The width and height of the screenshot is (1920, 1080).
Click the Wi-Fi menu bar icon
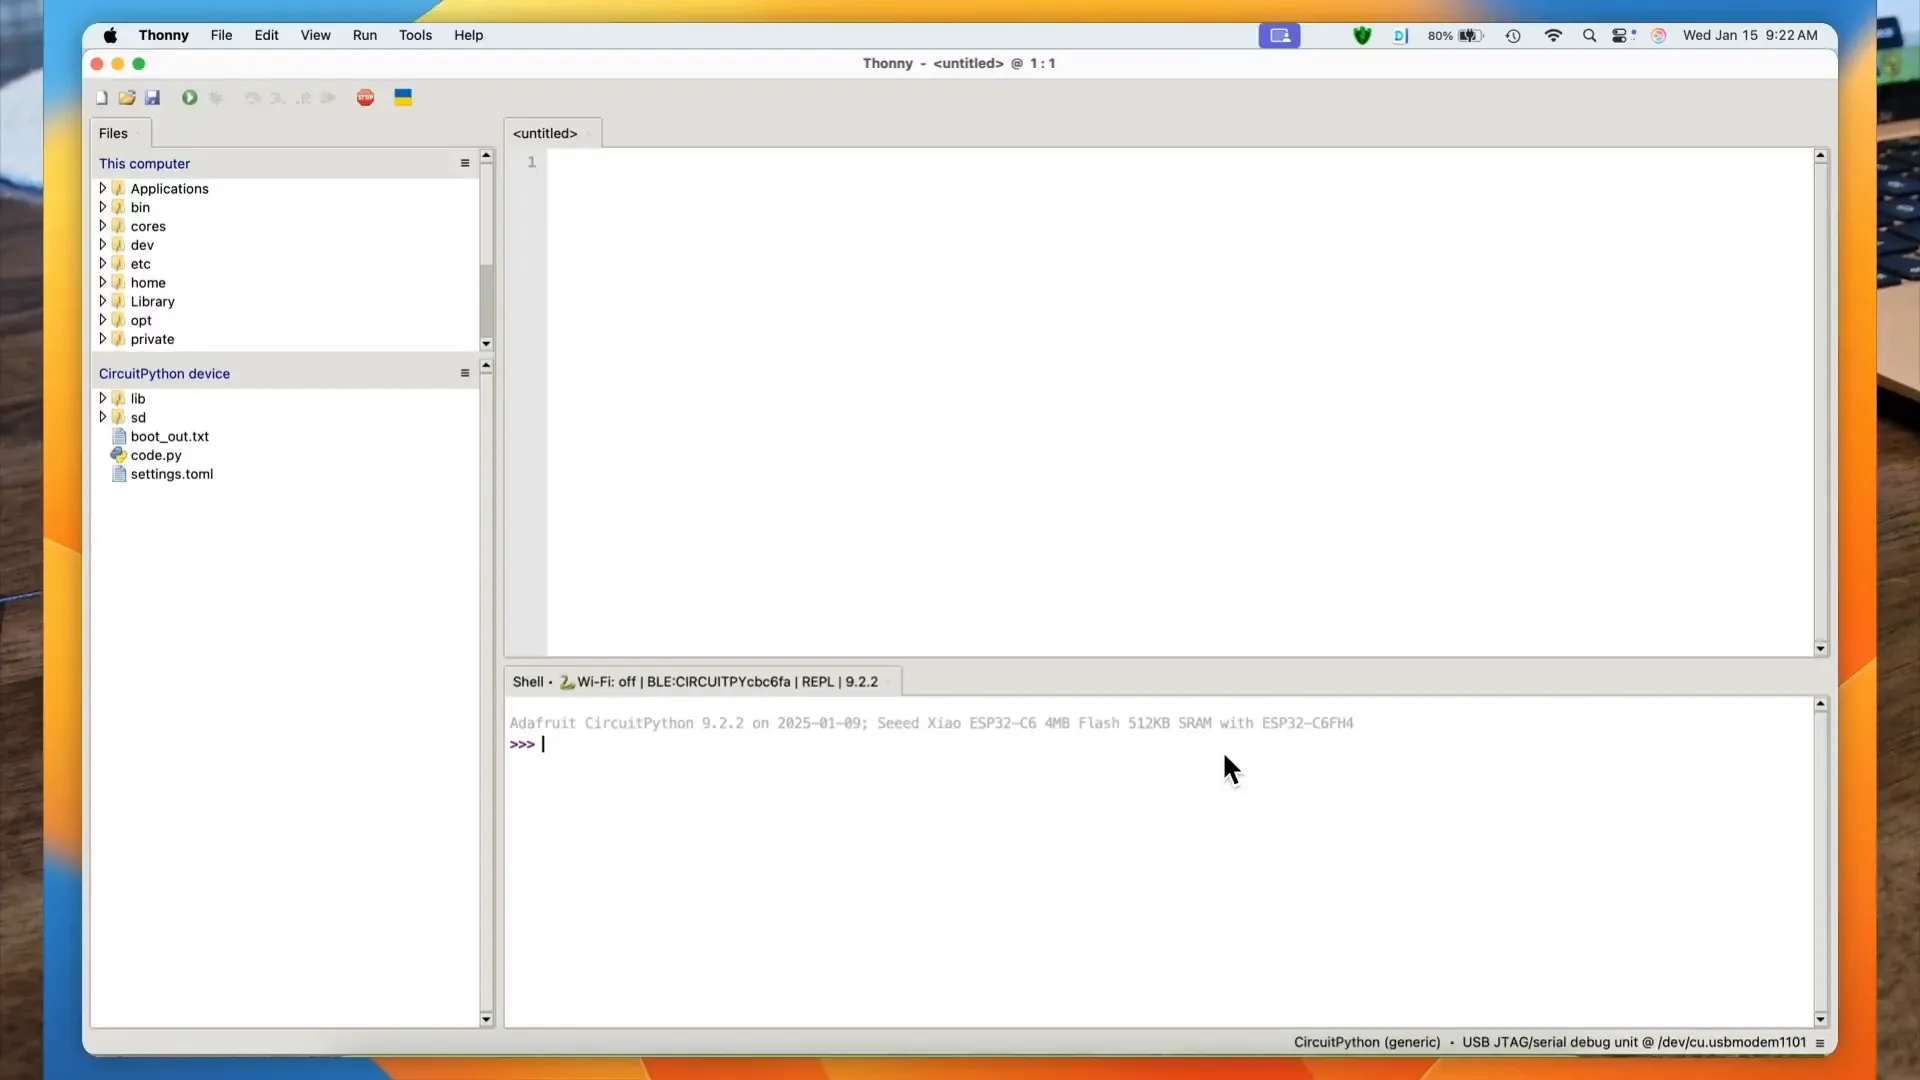[1553, 35]
